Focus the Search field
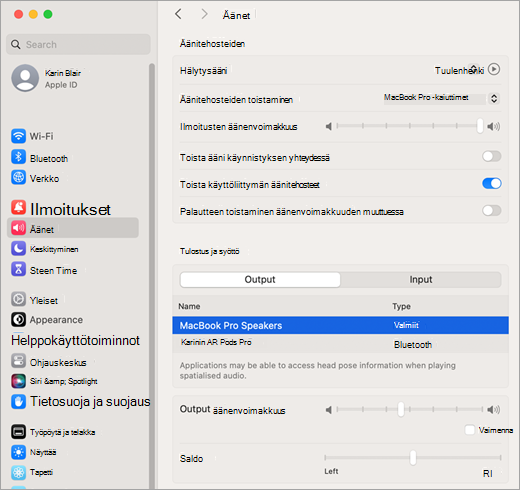Viewport: 520px width, 490px height. [x=78, y=44]
